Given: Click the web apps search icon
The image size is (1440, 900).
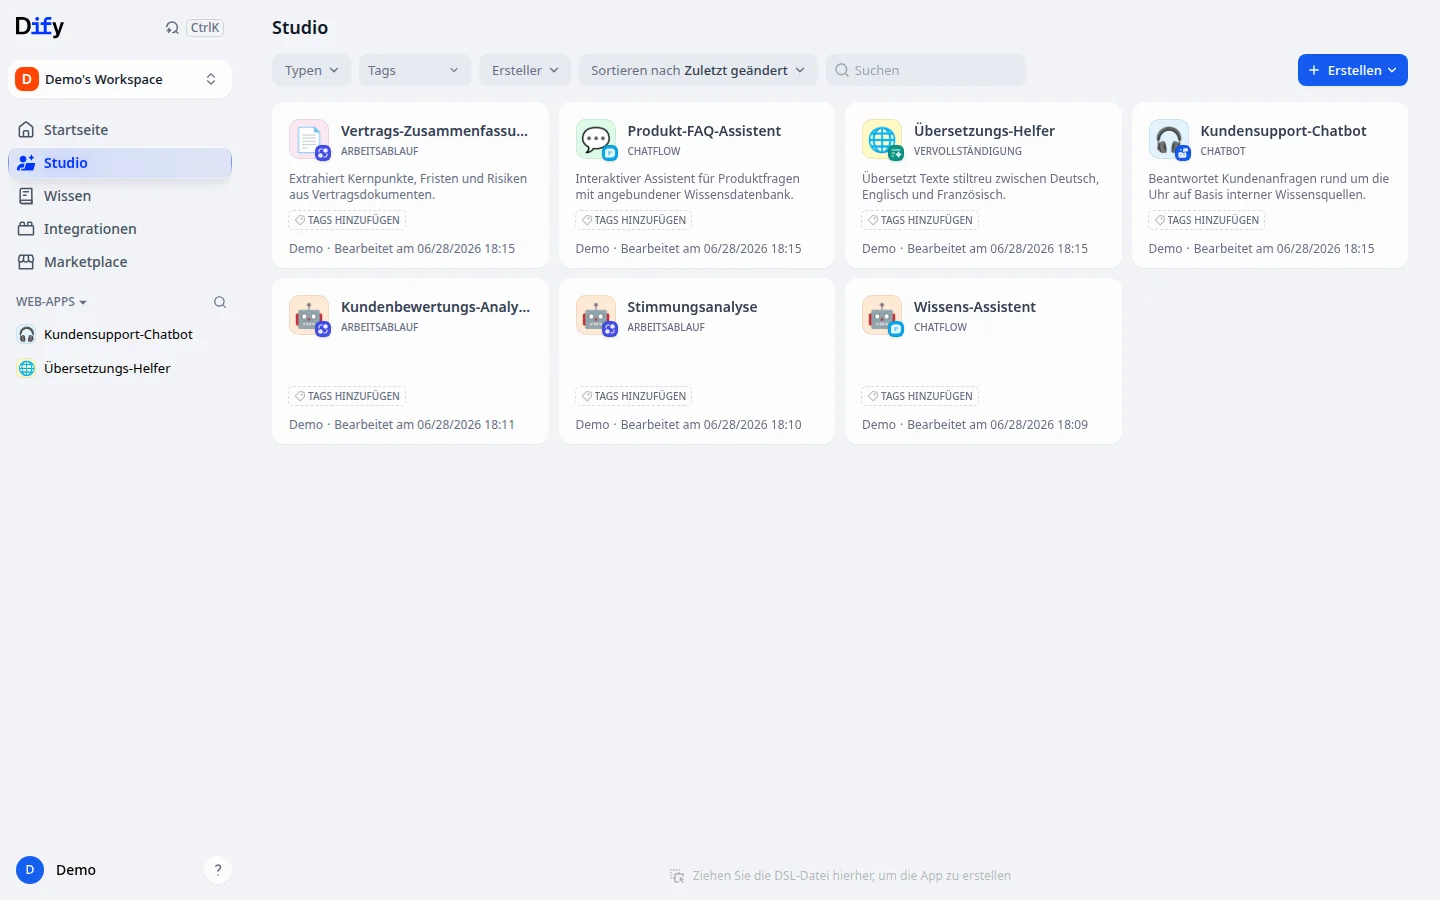Looking at the screenshot, I should [x=220, y=302].
